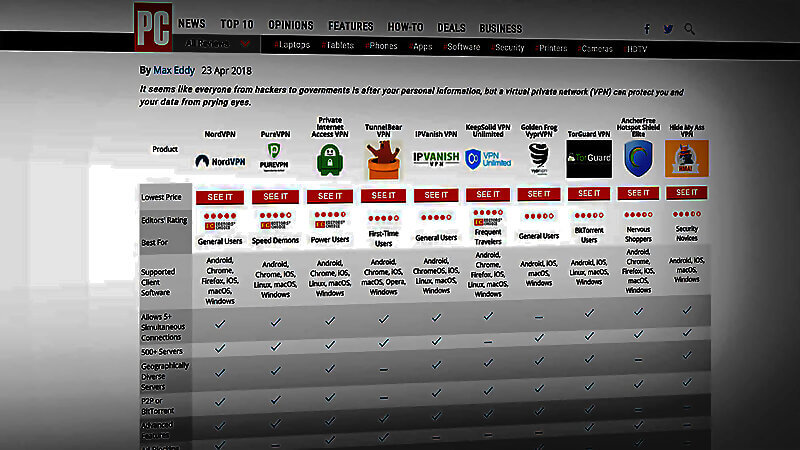Image resolution: width=800 pixels, height=450 pixels.
Task: Open the All Reviews dropdown
Action: [x=217, y=44]
